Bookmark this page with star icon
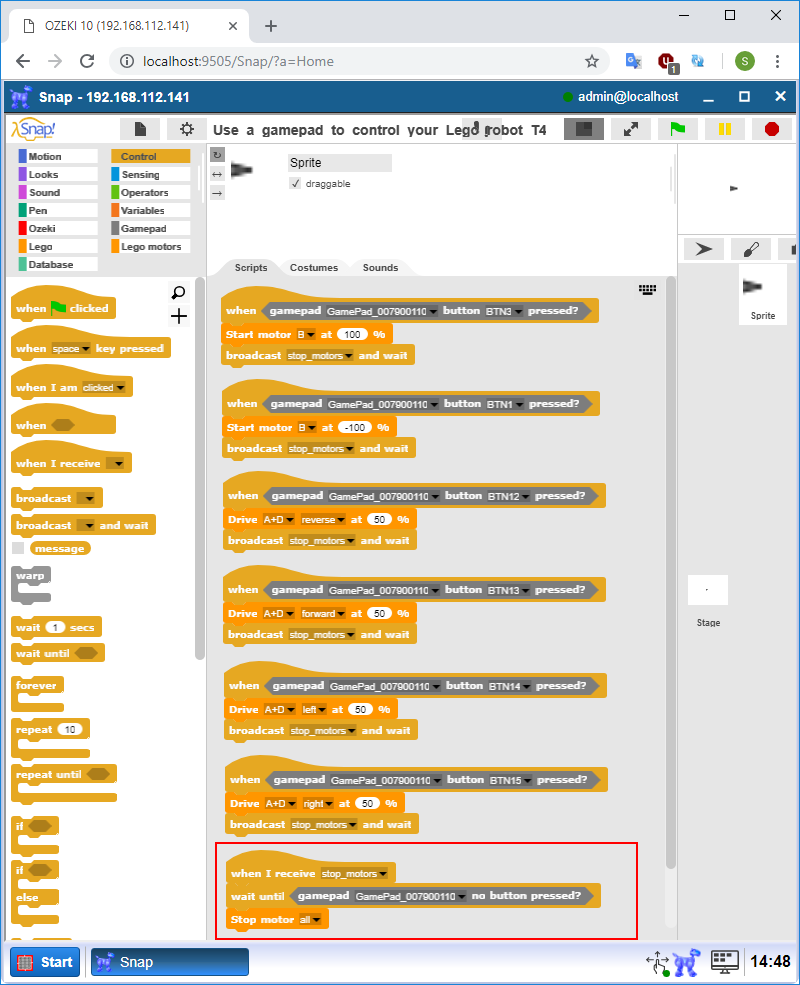Viewport: 800px width, 985px height. 592,61
